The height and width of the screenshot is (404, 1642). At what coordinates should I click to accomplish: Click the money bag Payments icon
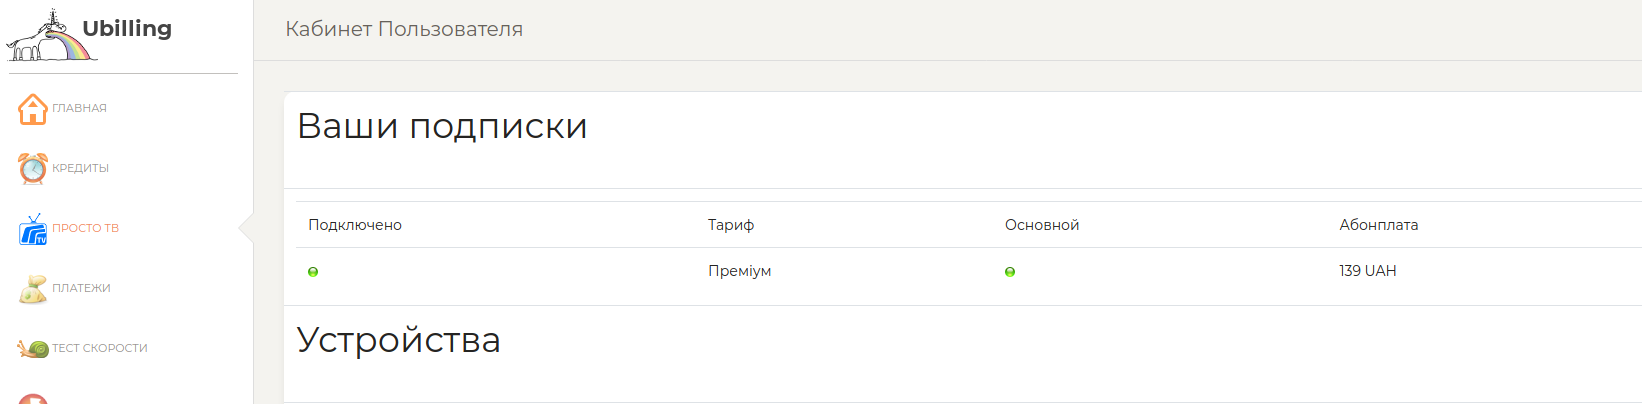coord(33,289)
